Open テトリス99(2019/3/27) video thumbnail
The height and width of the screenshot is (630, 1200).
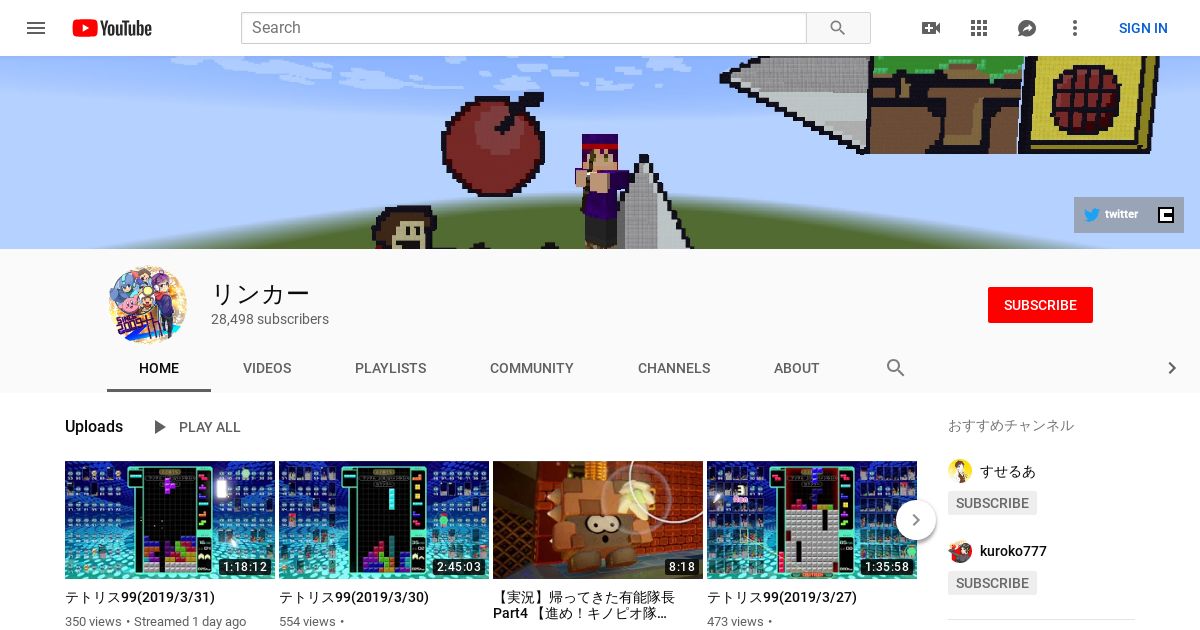[x=812, y=520]
